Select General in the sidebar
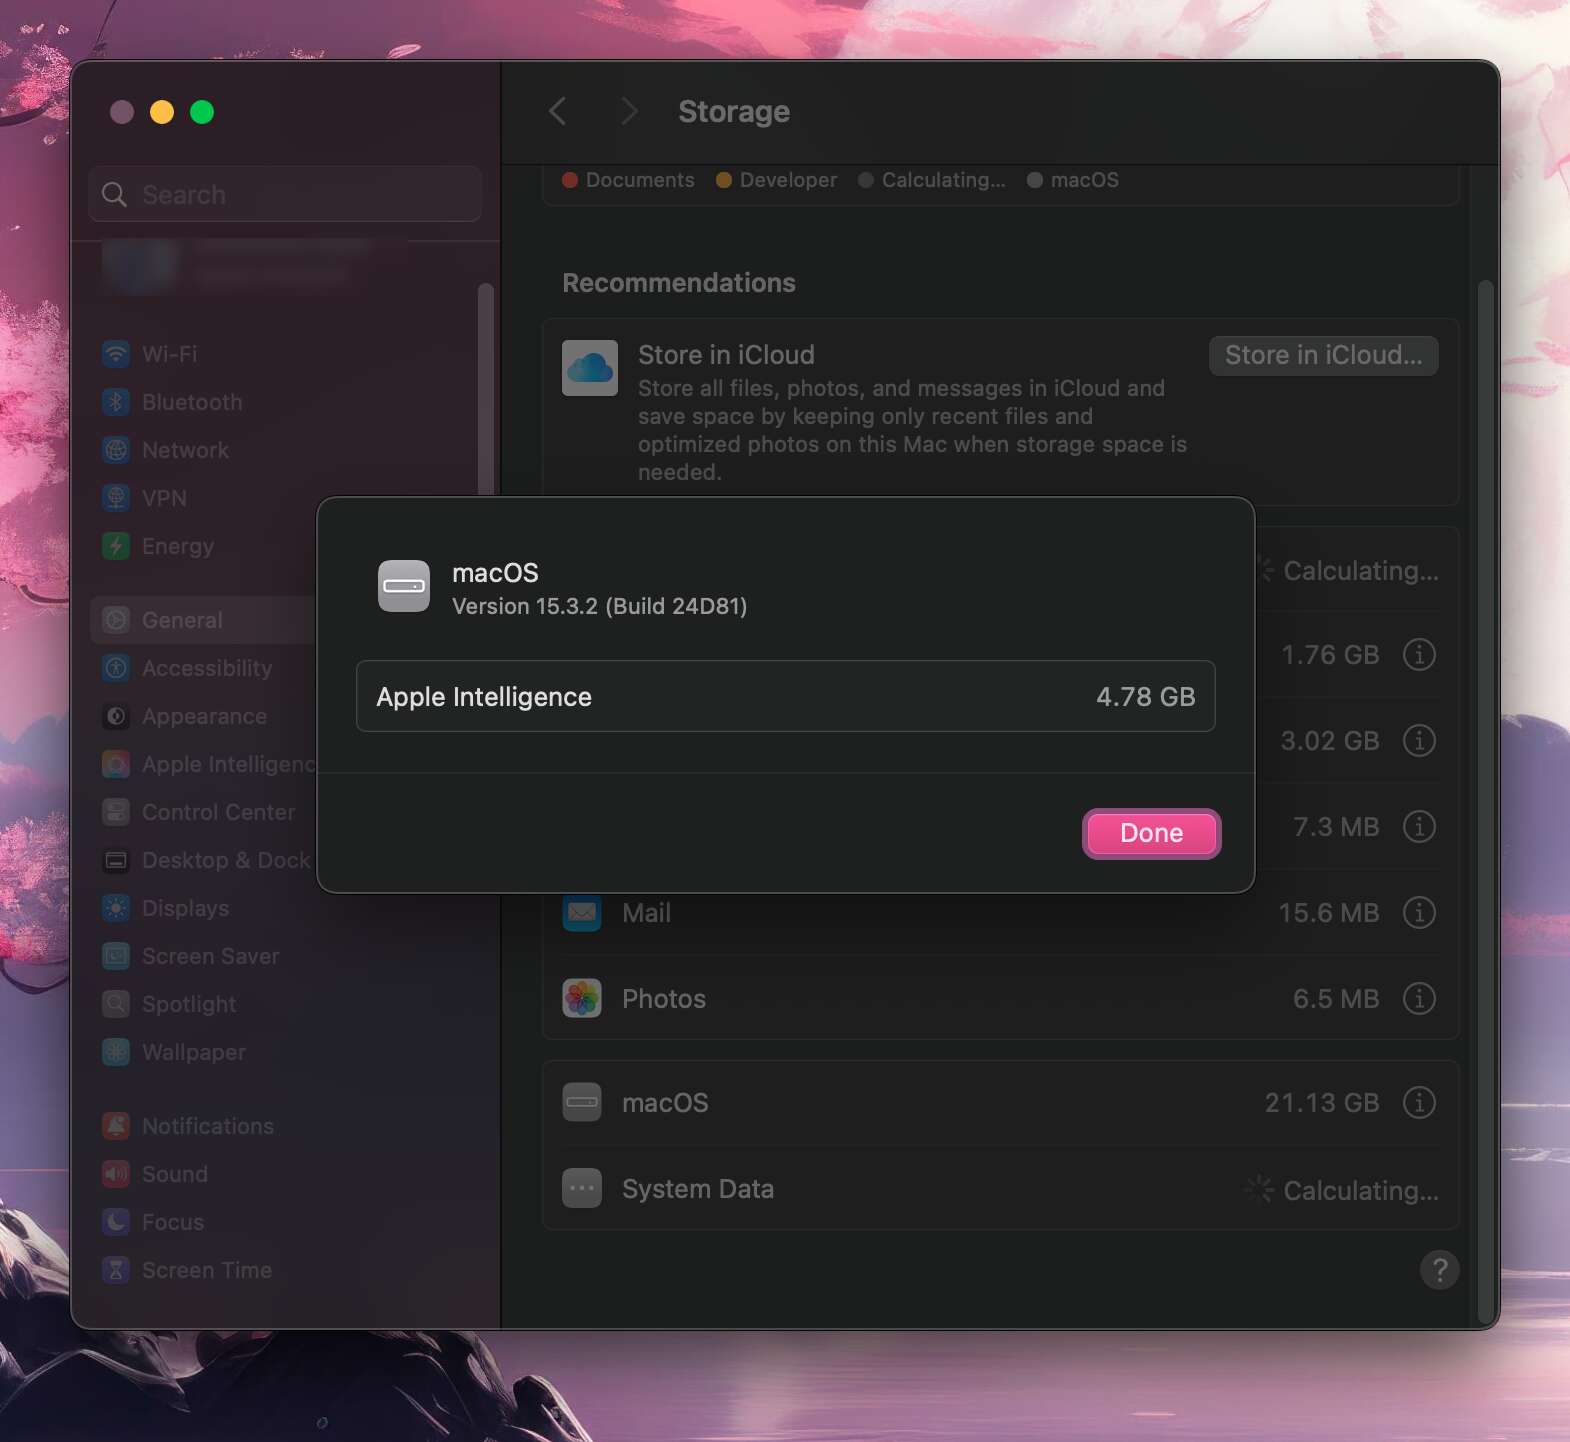The height and width of the screenshot is (1442, 1570). click(204, 620)
